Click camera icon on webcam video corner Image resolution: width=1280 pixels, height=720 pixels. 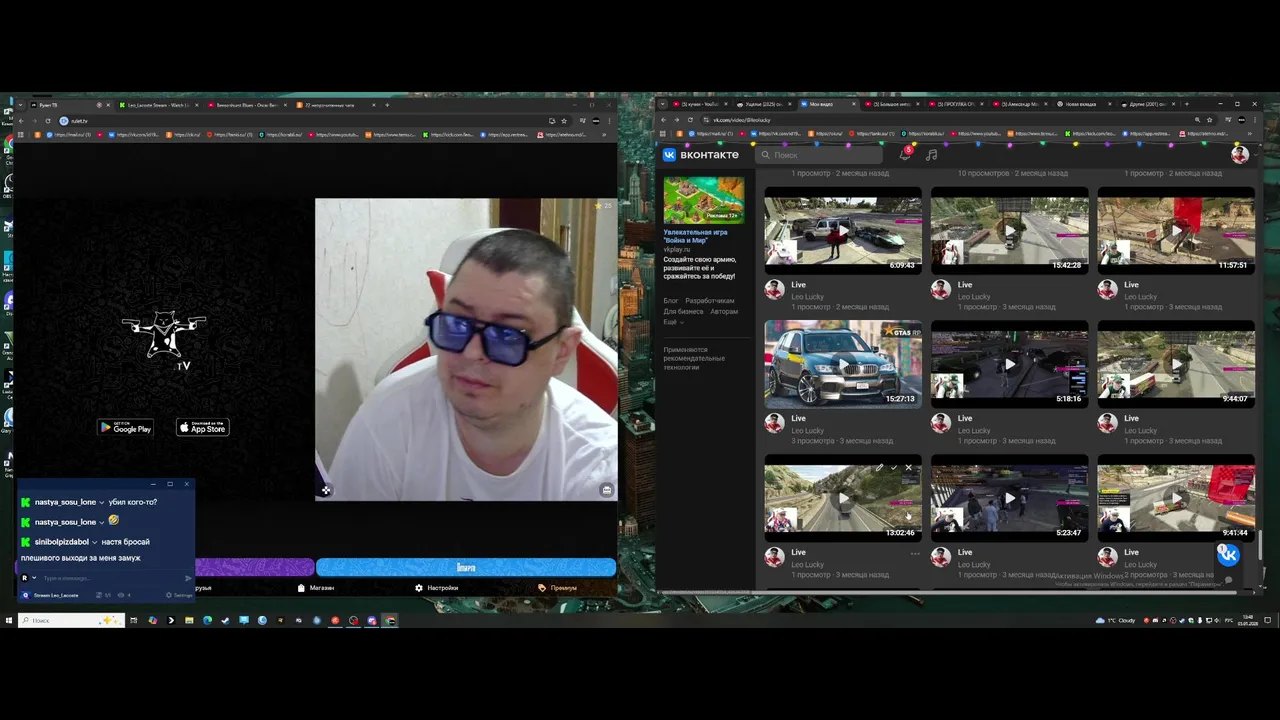tap(607, 490)
